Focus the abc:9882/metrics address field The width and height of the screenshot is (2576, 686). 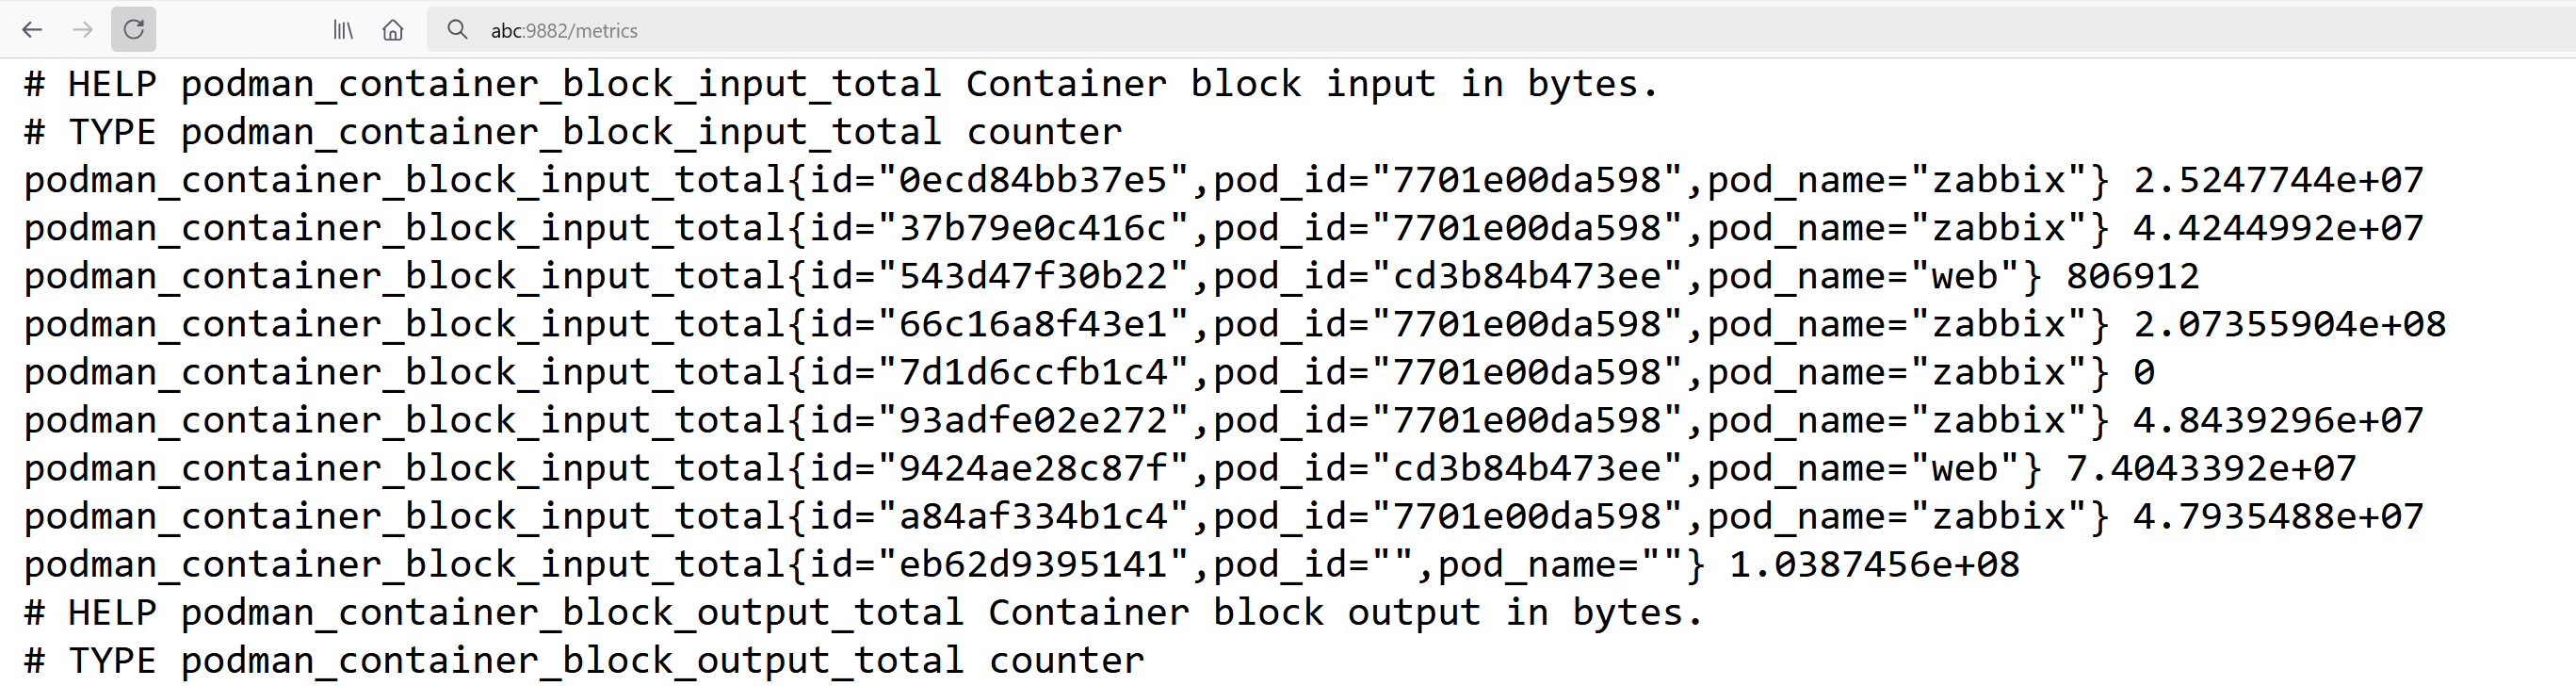(x=1500, y=30)
